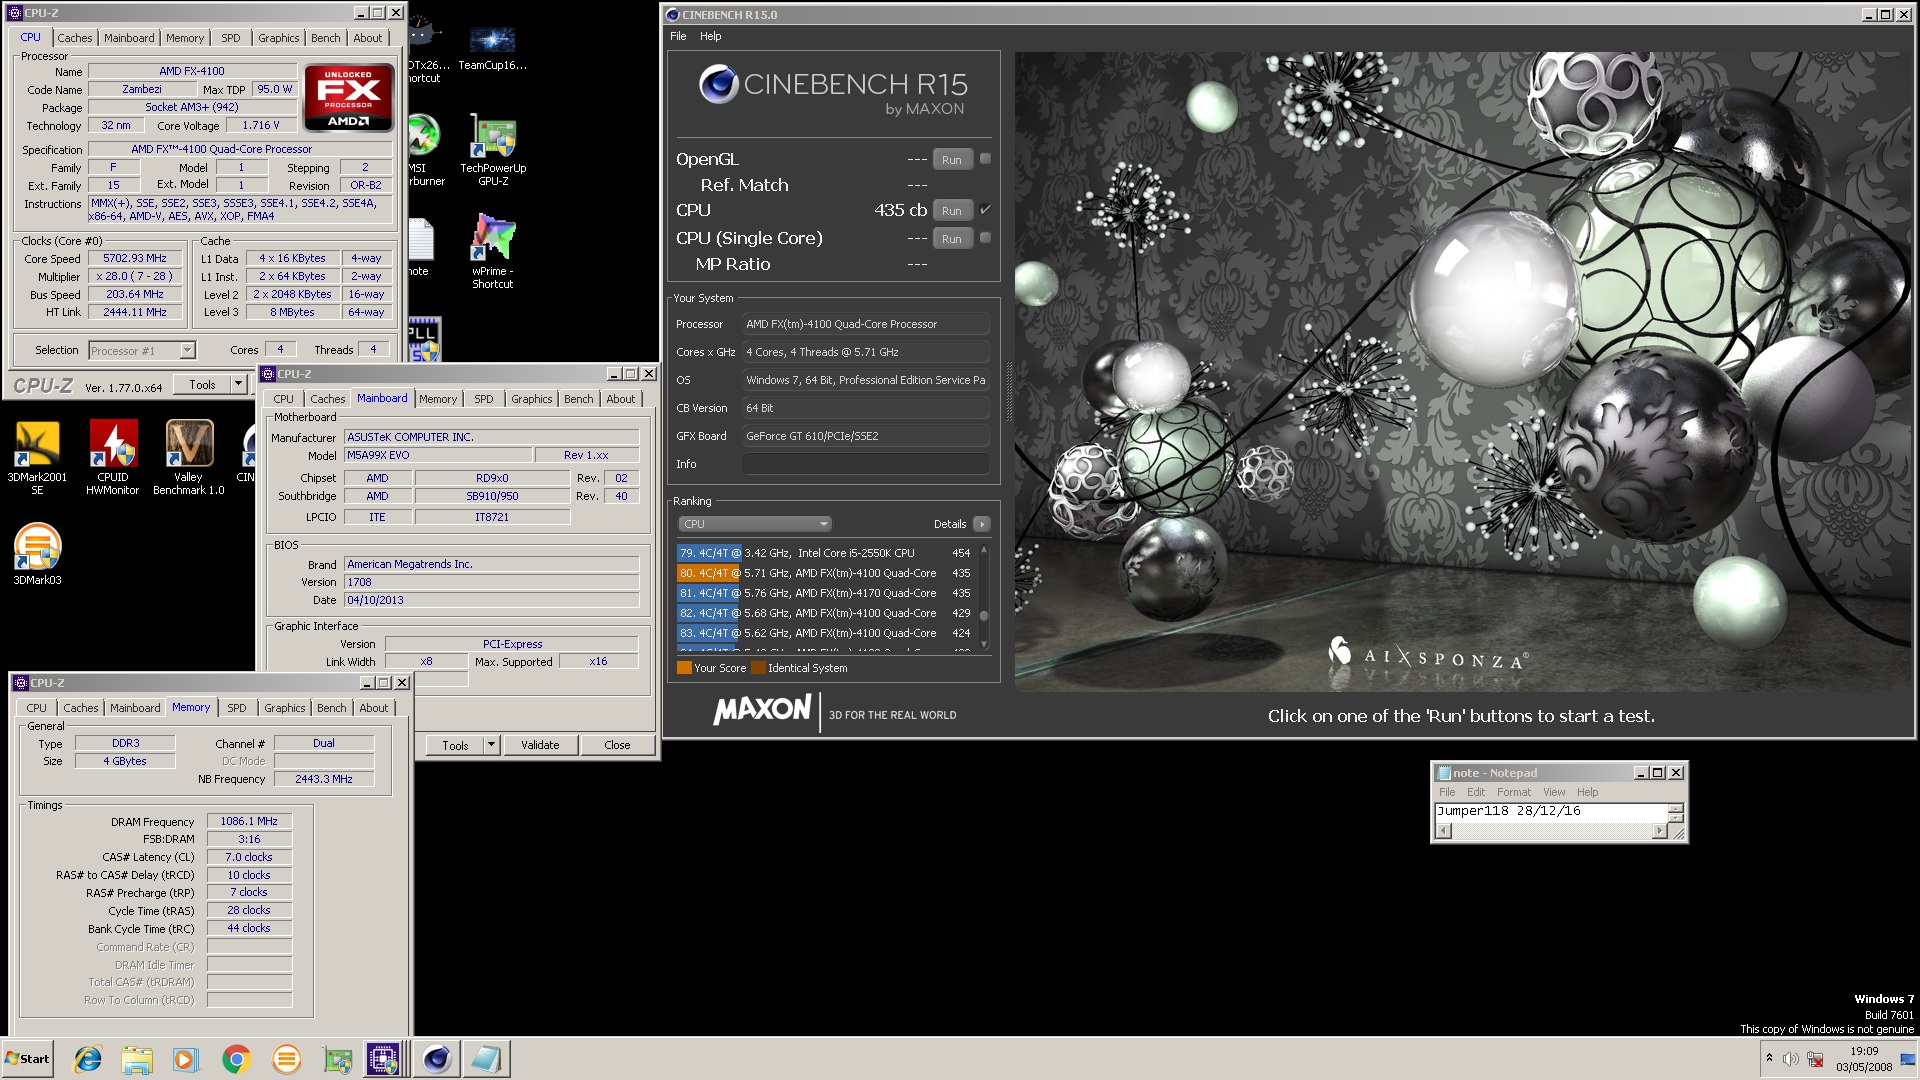The width and height of the screenshot is (1920, 1080).
Task: Click Notepad's horizontal scrollbar track
Action: (x=1551, y=832)
